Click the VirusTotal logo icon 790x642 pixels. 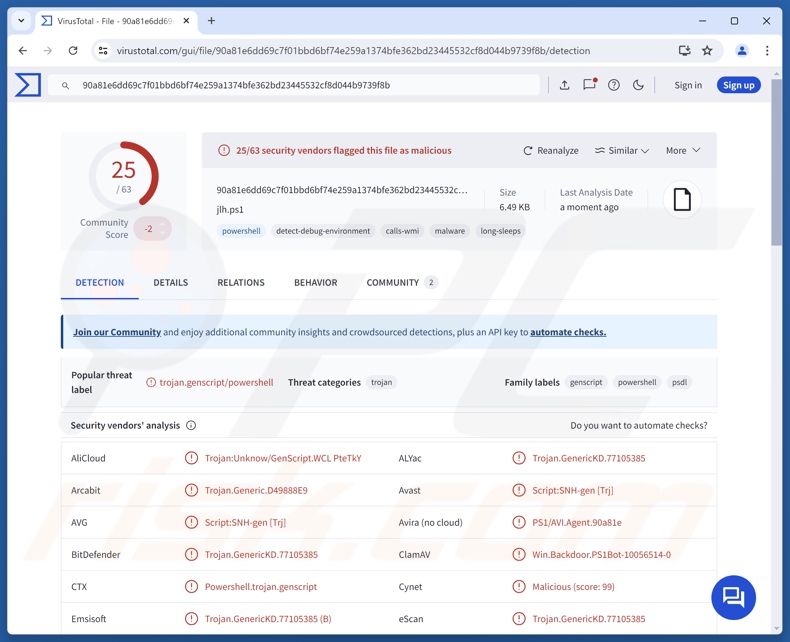tap(28, 85)
